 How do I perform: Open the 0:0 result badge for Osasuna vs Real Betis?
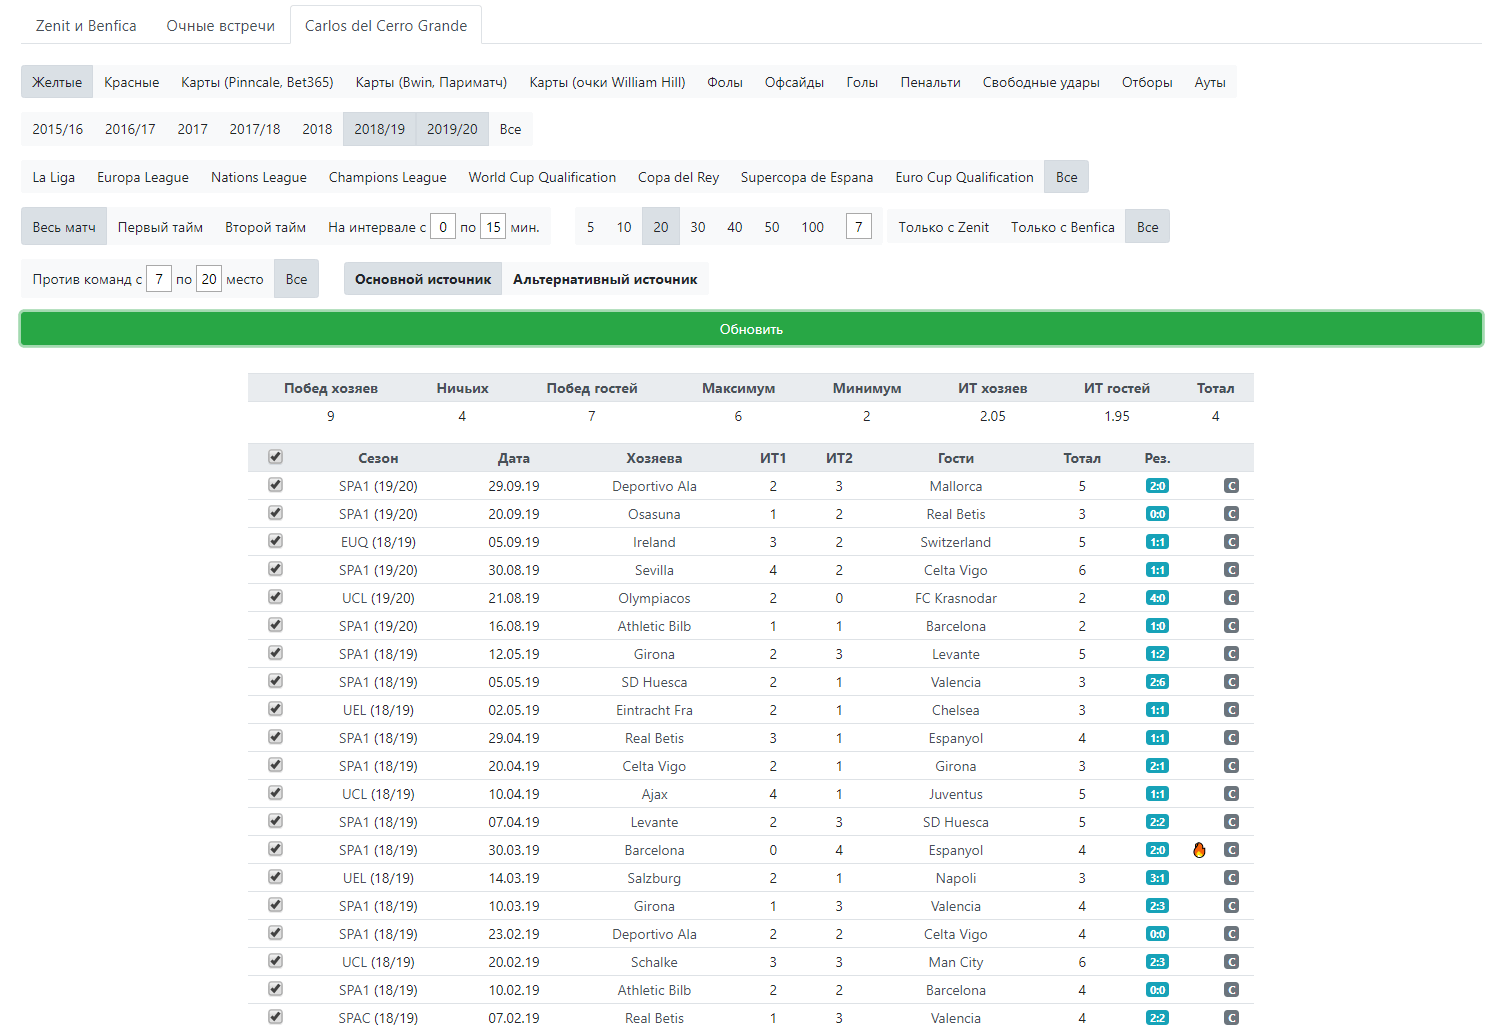click(1157, 514)
